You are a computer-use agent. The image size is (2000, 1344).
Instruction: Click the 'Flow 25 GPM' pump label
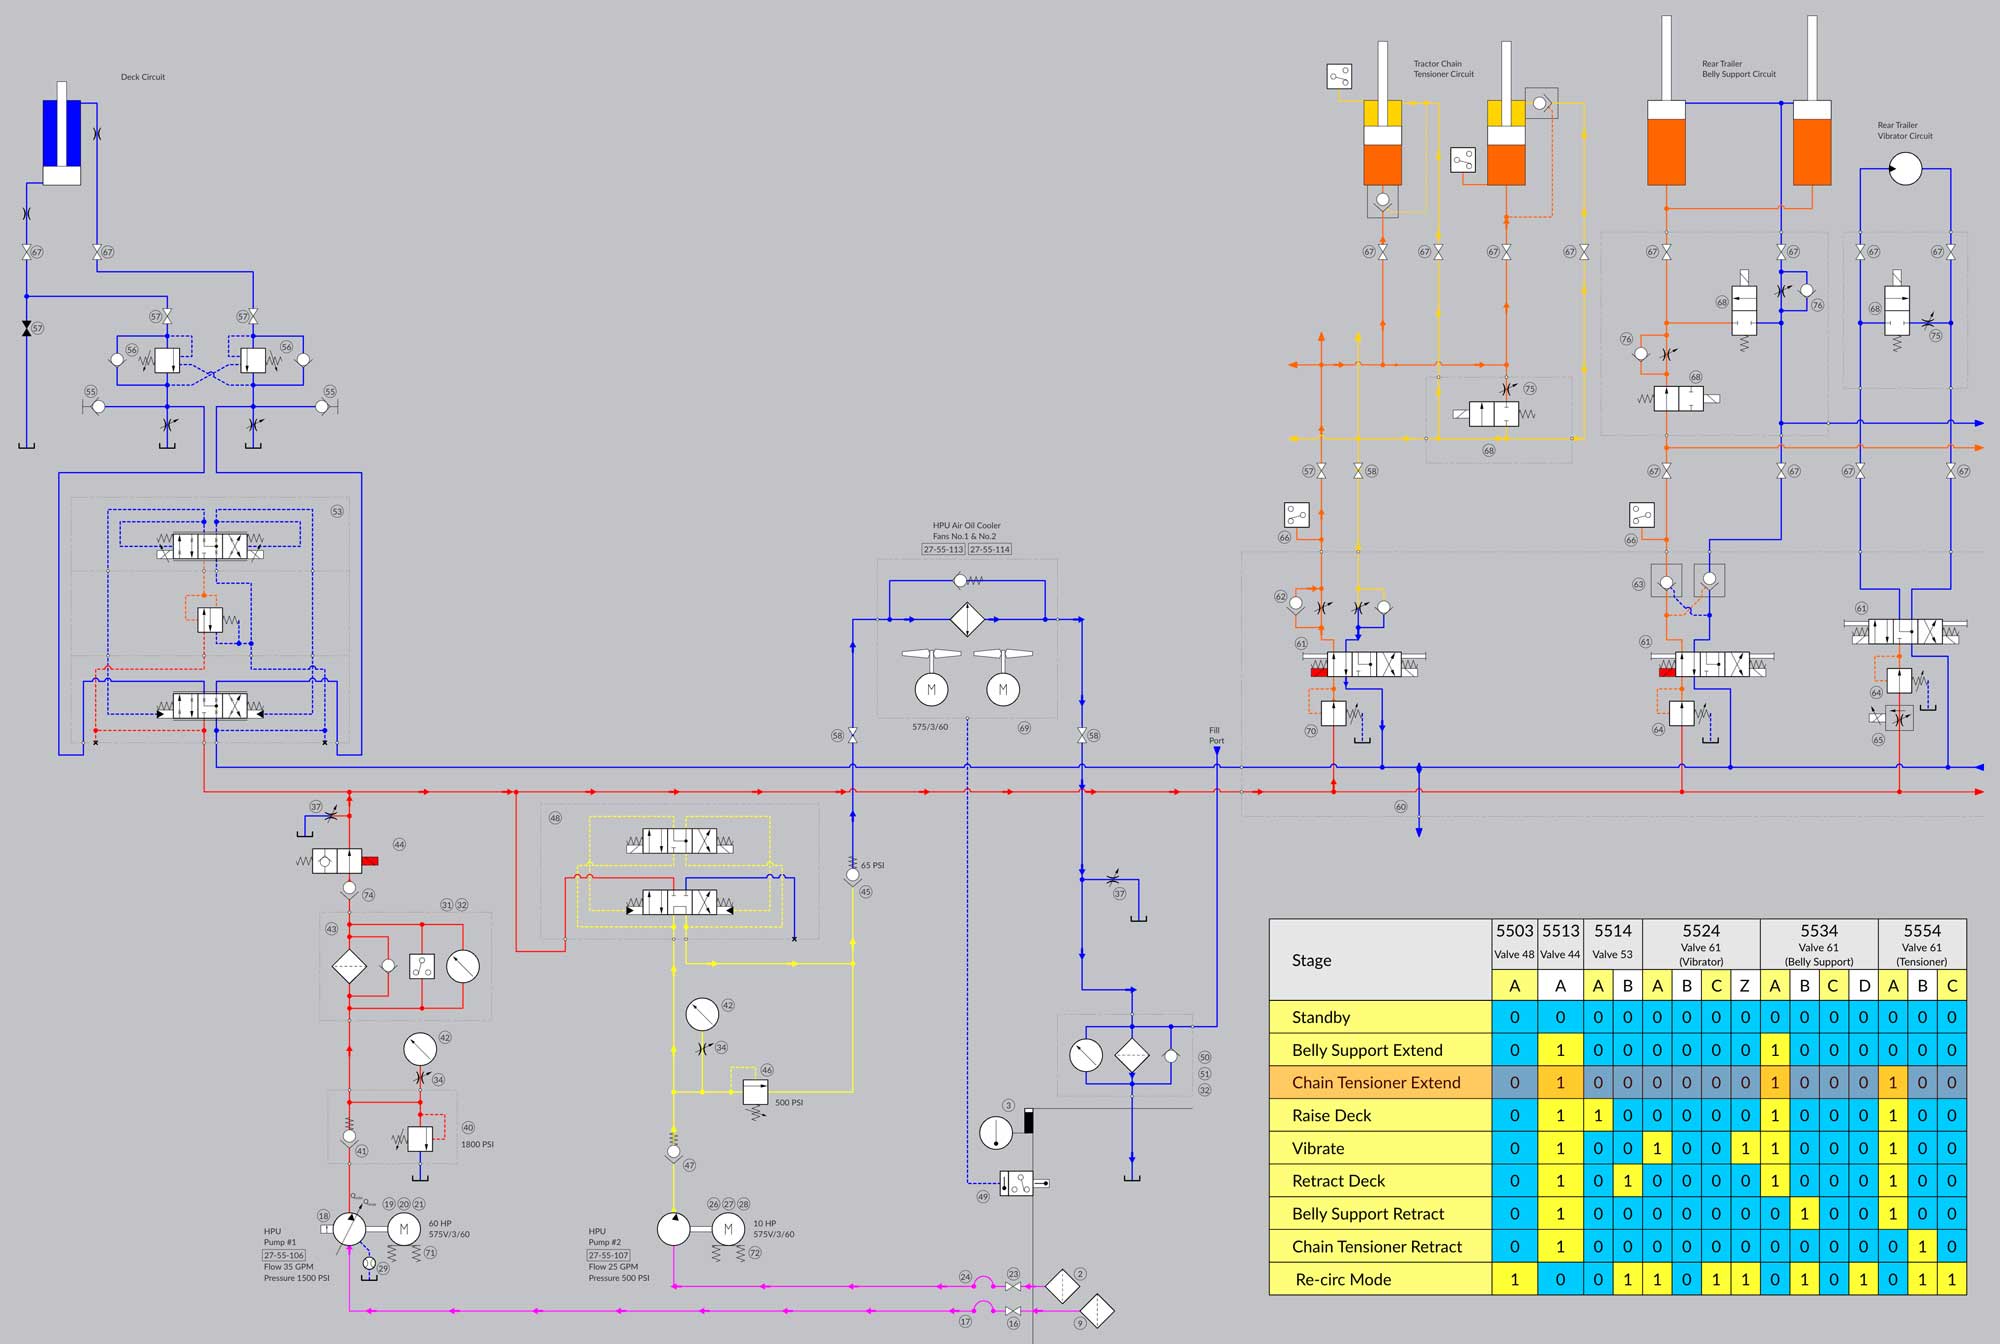613,1267
